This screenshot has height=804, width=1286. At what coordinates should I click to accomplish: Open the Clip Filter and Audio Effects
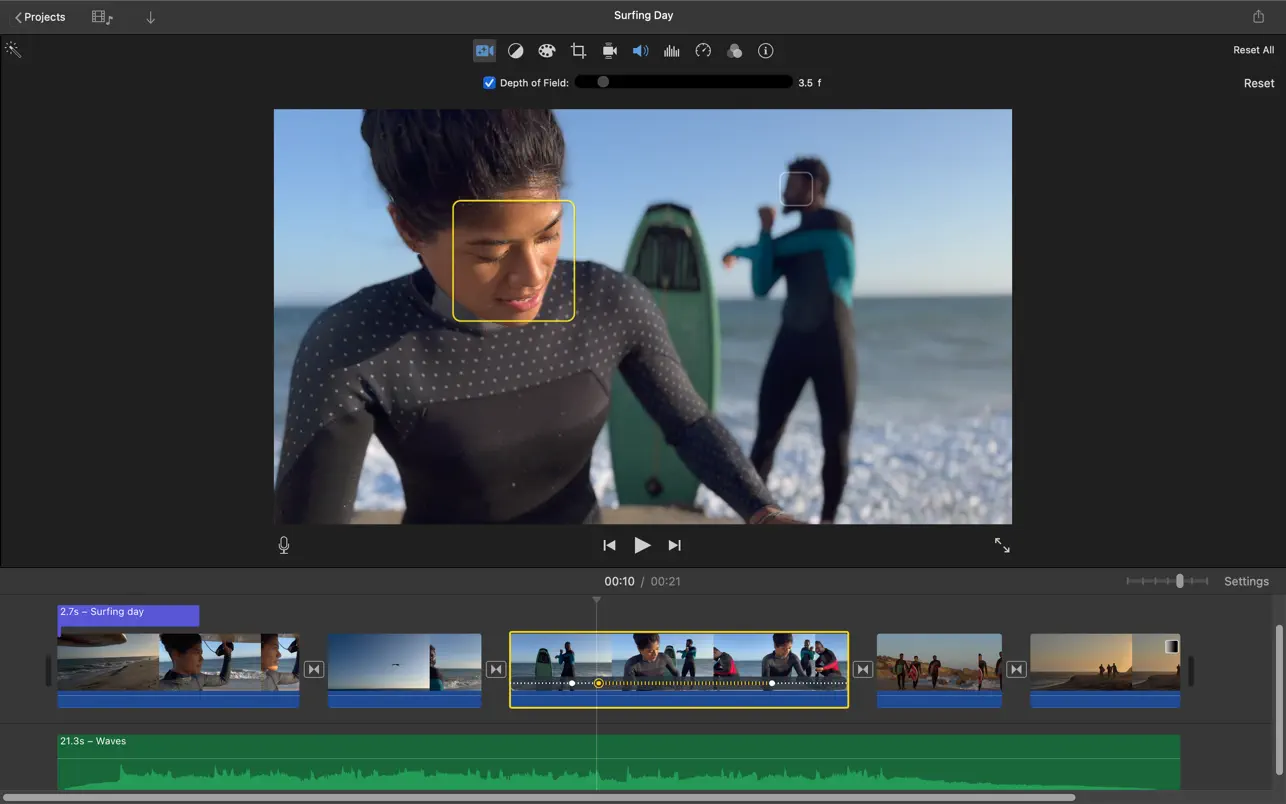734,50
